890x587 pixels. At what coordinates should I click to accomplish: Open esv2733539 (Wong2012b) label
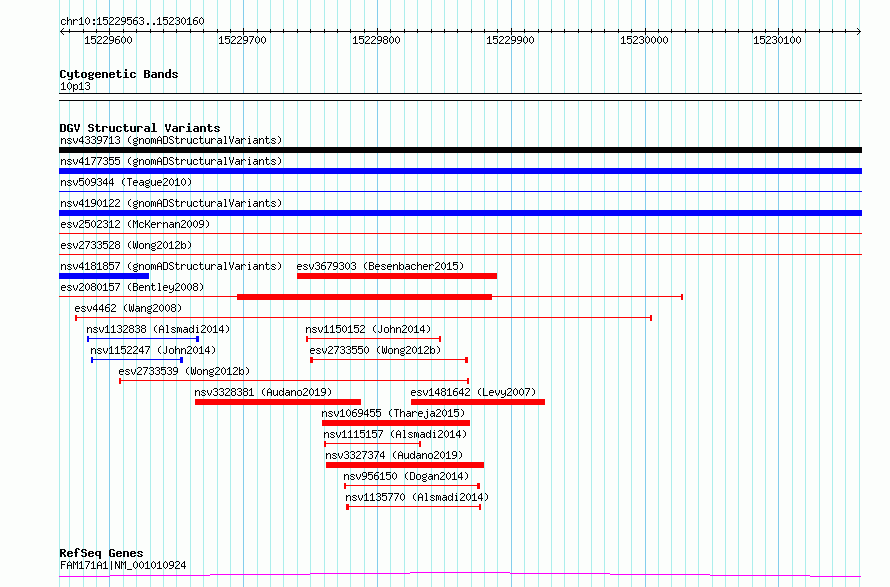[184, 371]
